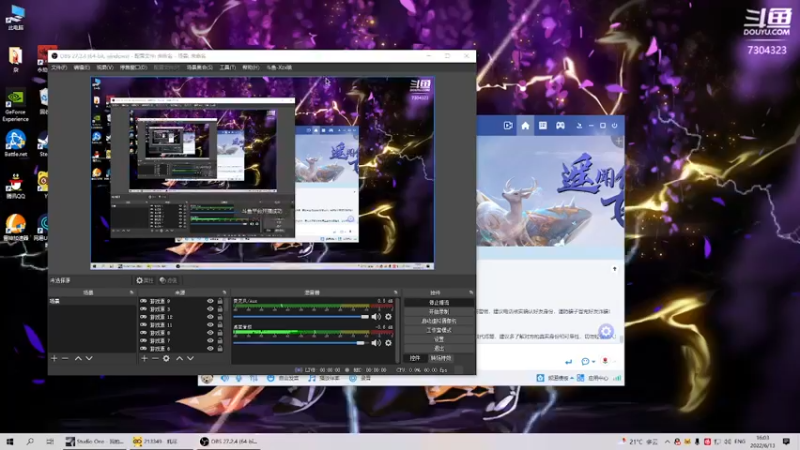Open the View menu 视图(V) in OBS

[x=104, y=67]
